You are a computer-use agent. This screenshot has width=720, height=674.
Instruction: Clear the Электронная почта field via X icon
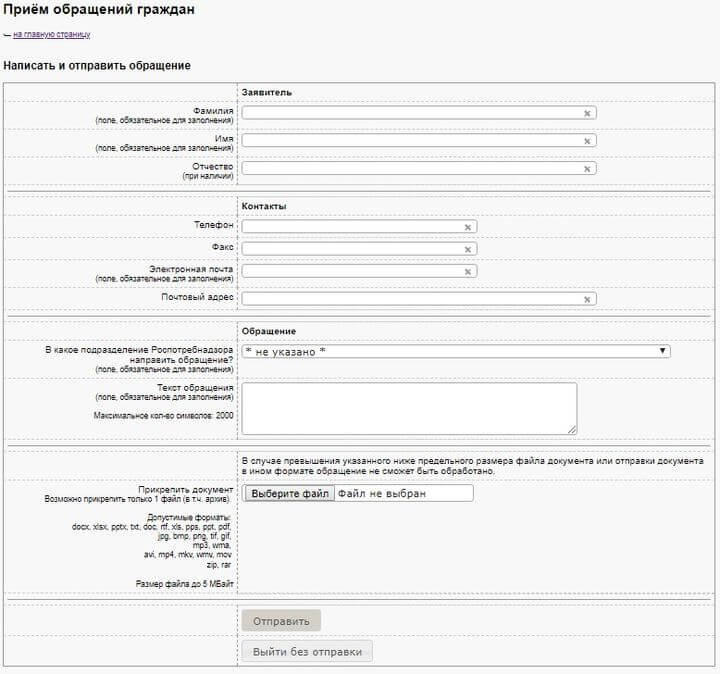(467, 271)
